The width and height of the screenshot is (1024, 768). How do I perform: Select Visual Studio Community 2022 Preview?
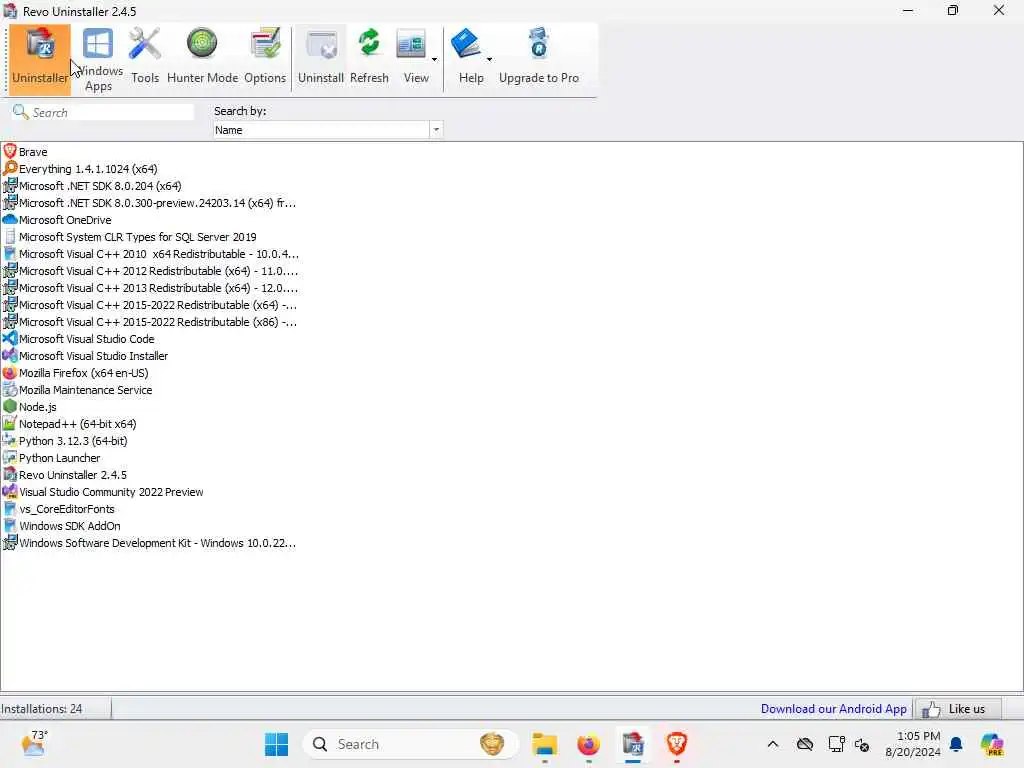pyautogui.click(x=103, y=491)
